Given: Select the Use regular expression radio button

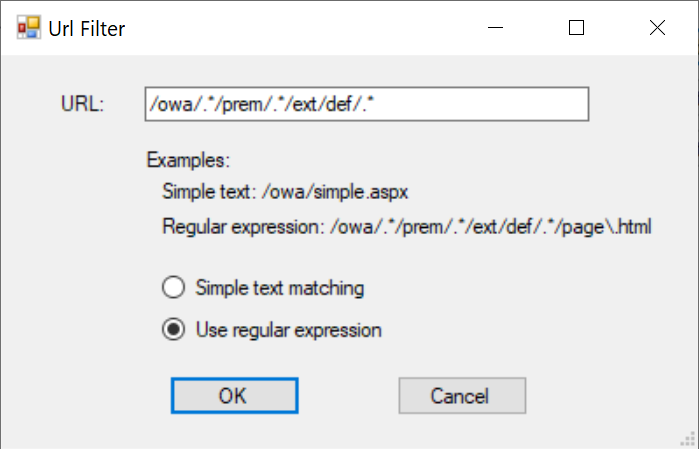Looking at the screenshot, I should (x=173, y=329).
